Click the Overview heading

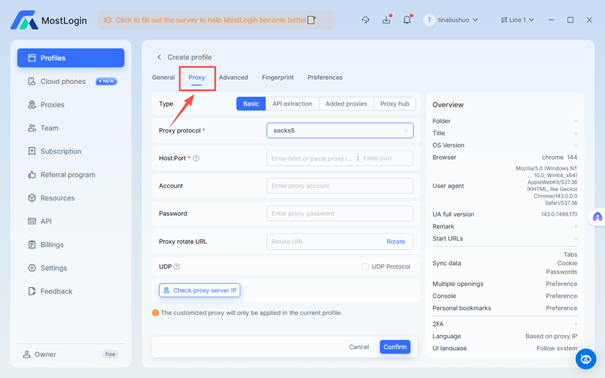tap(448, 105)
